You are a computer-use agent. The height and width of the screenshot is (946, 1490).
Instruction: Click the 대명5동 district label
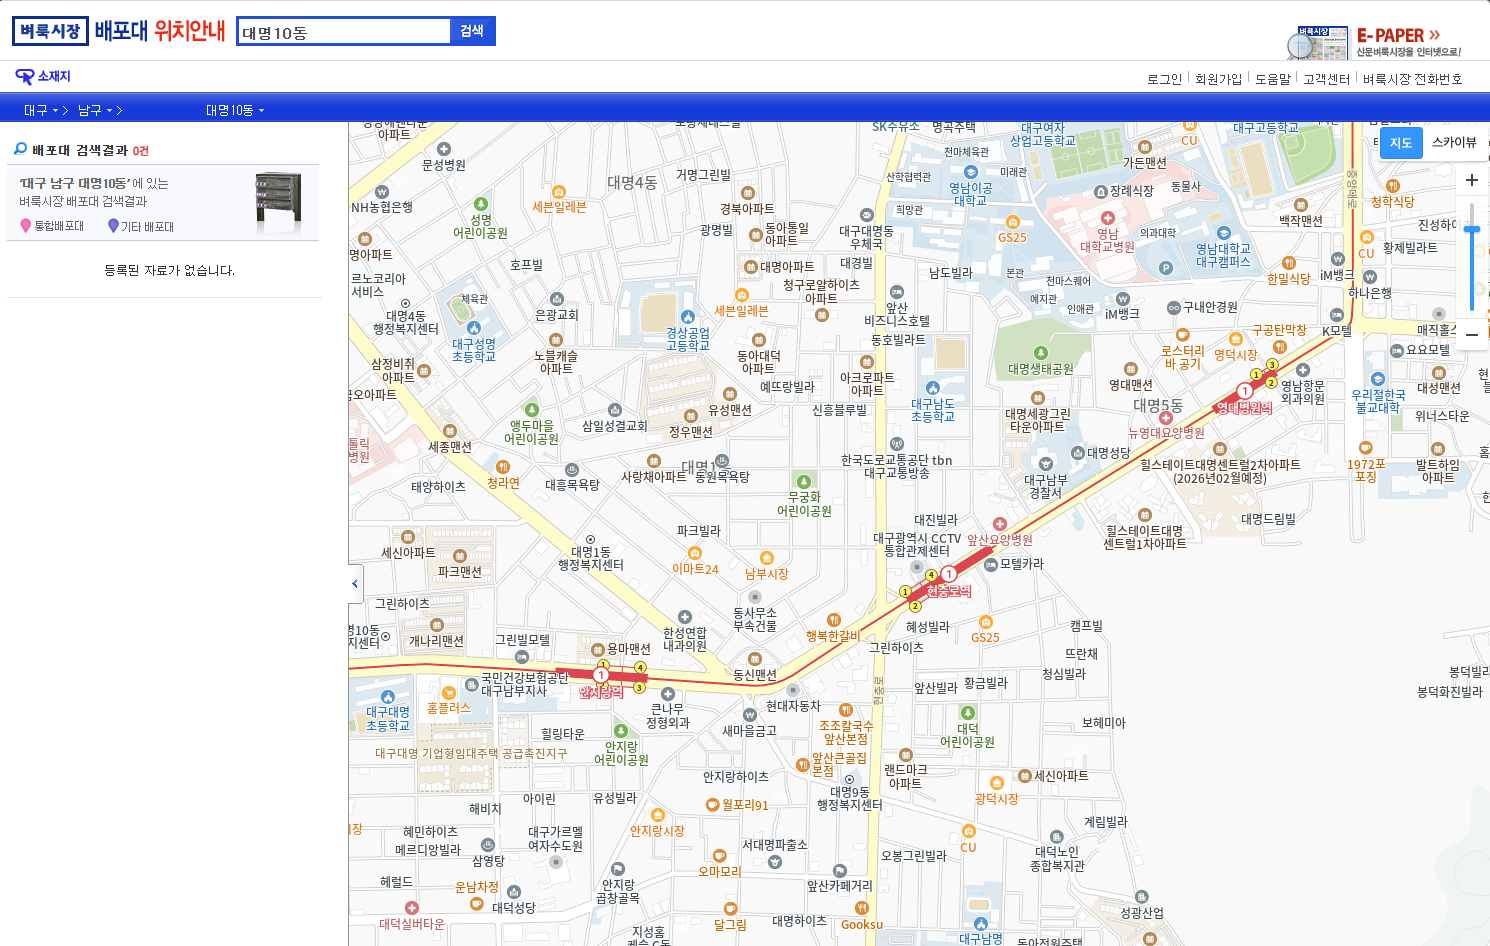[1158, 406]
